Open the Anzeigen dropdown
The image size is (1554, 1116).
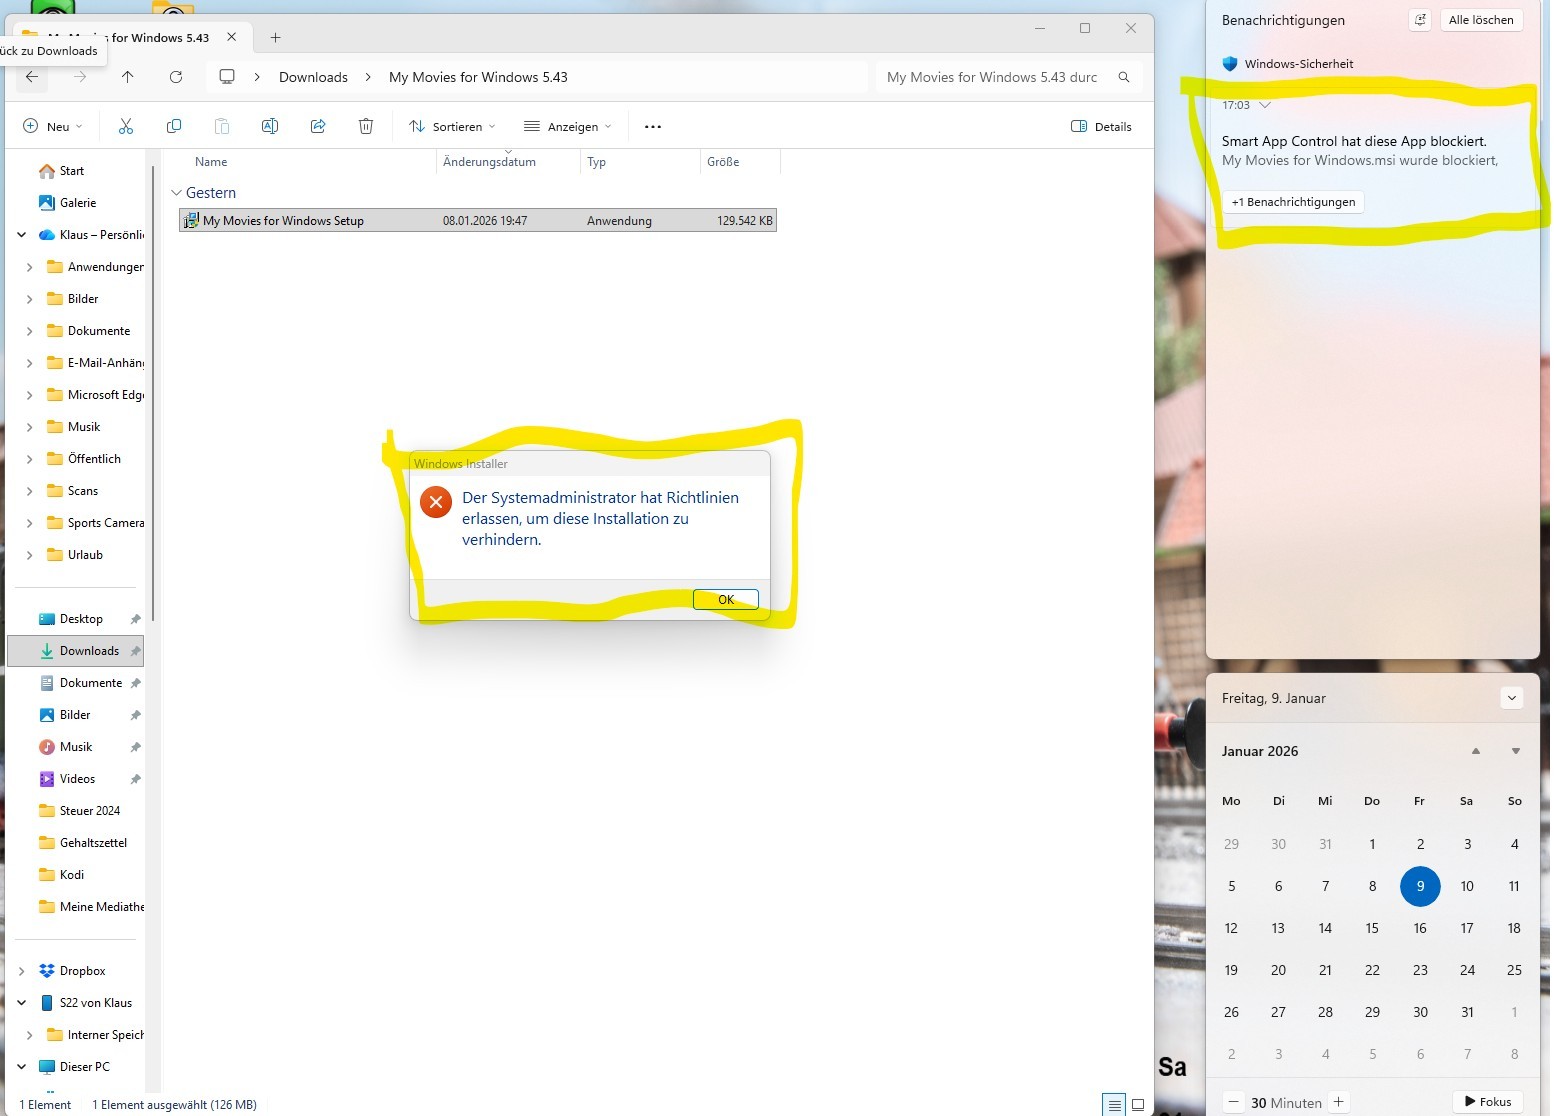(567, 126)
